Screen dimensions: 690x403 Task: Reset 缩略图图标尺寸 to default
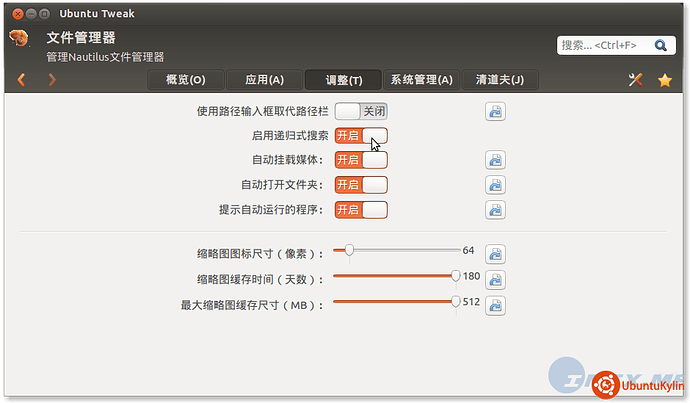(495, 254)
